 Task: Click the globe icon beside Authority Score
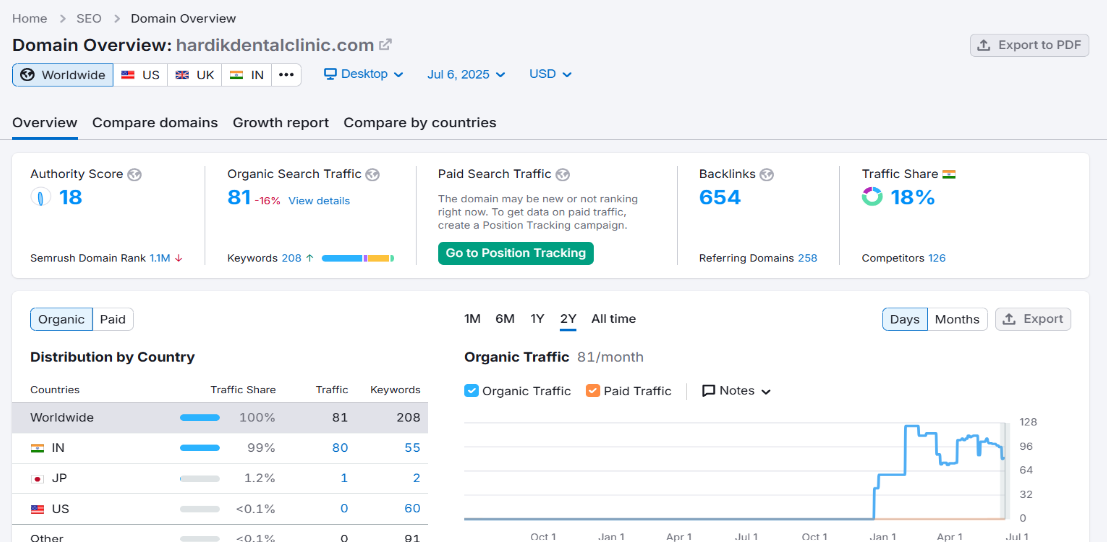click(134, 174)
